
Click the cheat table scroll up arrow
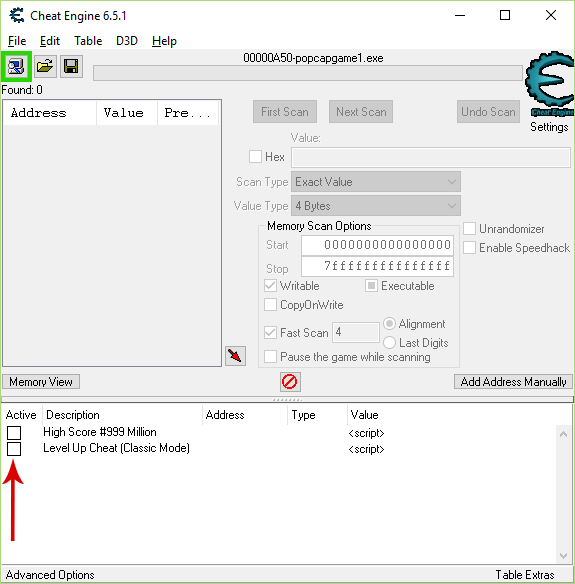click(x=563, y=434)
